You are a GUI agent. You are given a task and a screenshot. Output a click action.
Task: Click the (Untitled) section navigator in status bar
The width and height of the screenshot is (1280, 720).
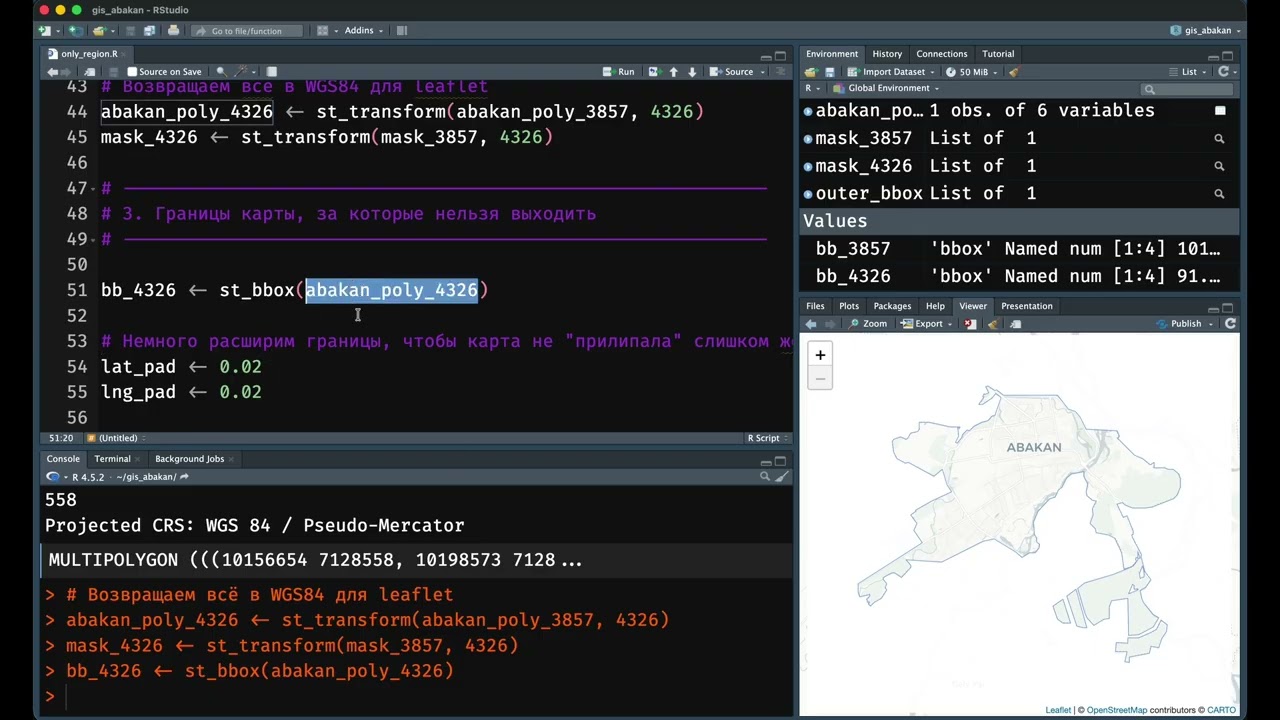(115, 438)
